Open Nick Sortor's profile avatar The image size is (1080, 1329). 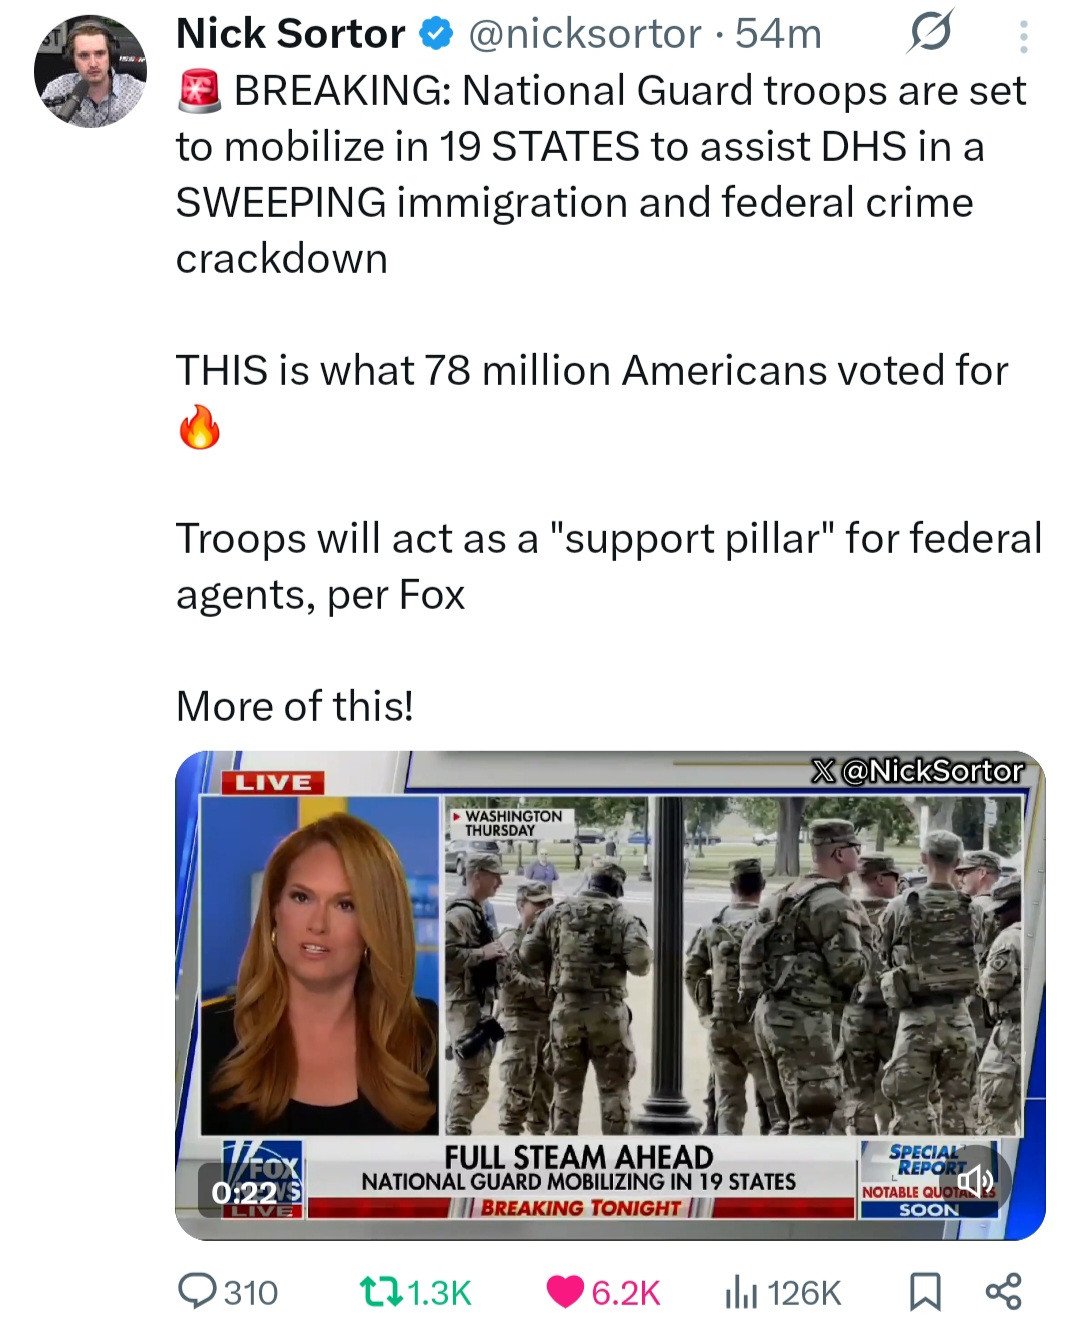[x=90, y=71]
